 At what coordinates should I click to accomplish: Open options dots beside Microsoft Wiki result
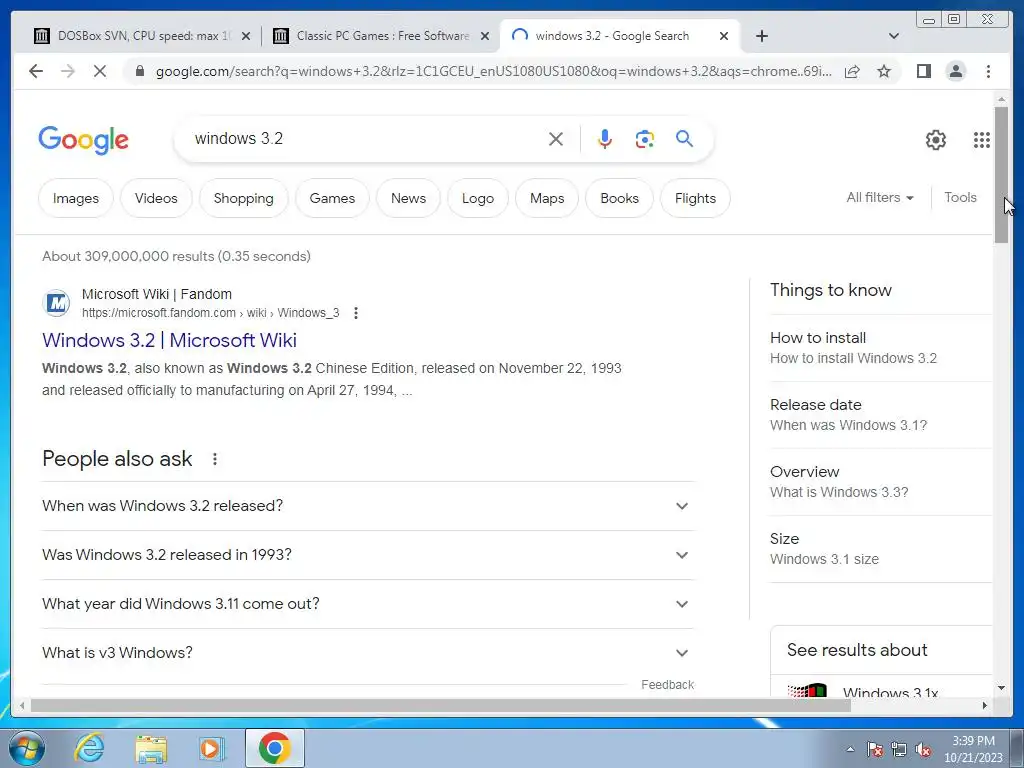[356, 313]
